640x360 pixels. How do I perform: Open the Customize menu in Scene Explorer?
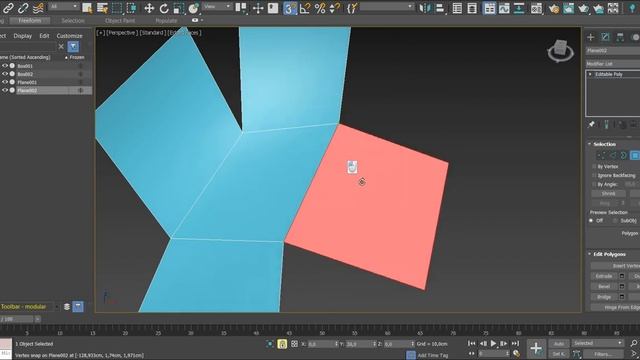(x=69, y=36)
